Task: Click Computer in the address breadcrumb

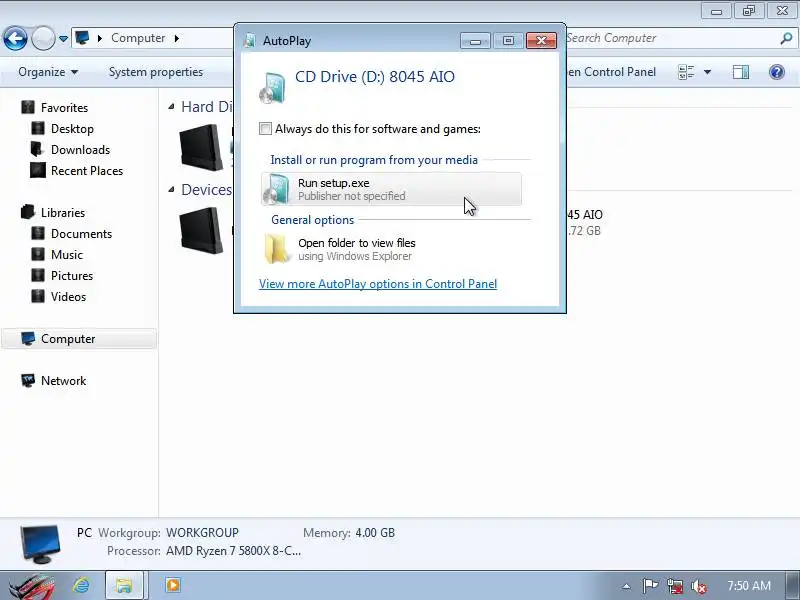Action: point(138,38)
